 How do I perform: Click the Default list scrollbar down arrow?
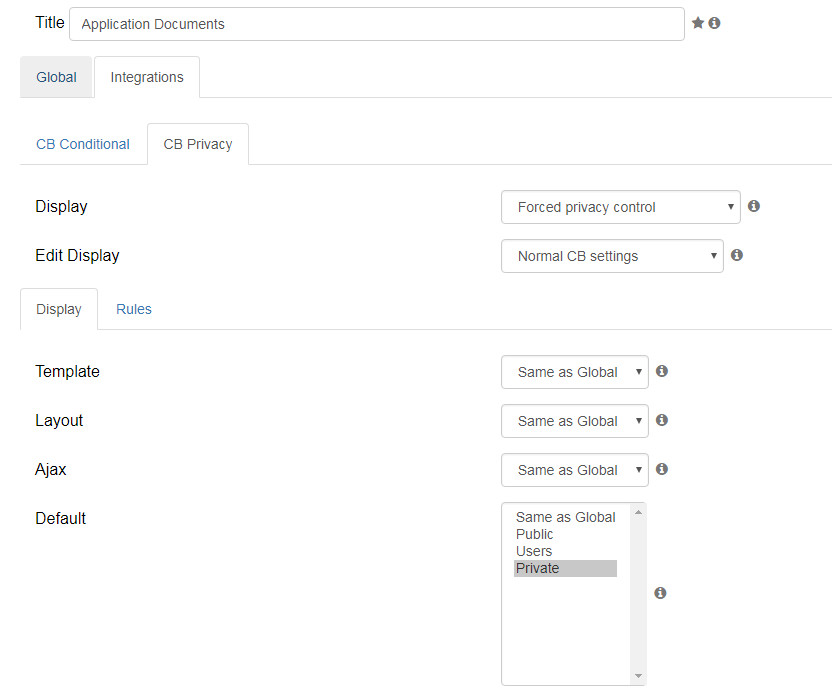point(638,676)
